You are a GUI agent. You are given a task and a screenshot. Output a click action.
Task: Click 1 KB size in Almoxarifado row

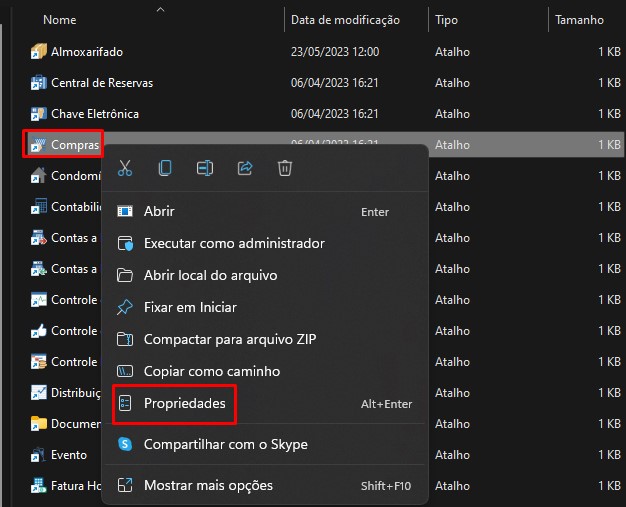pyautogui.click(x=609, y=51)
